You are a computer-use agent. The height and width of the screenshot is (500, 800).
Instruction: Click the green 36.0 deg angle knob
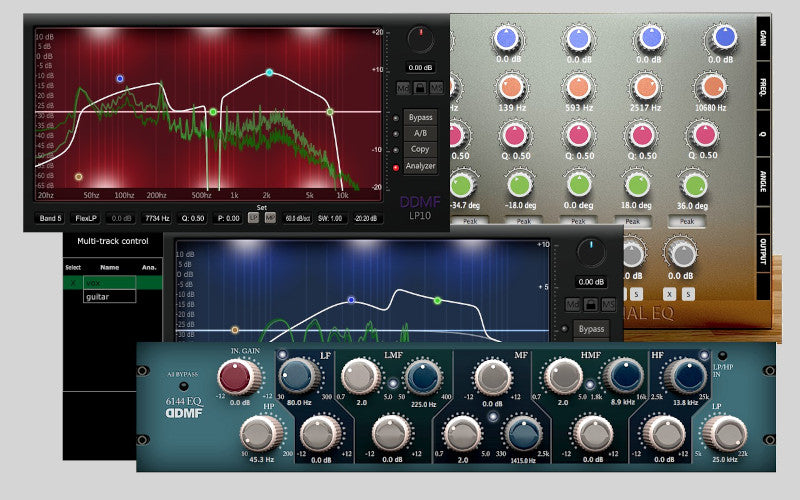pos(694,184)
